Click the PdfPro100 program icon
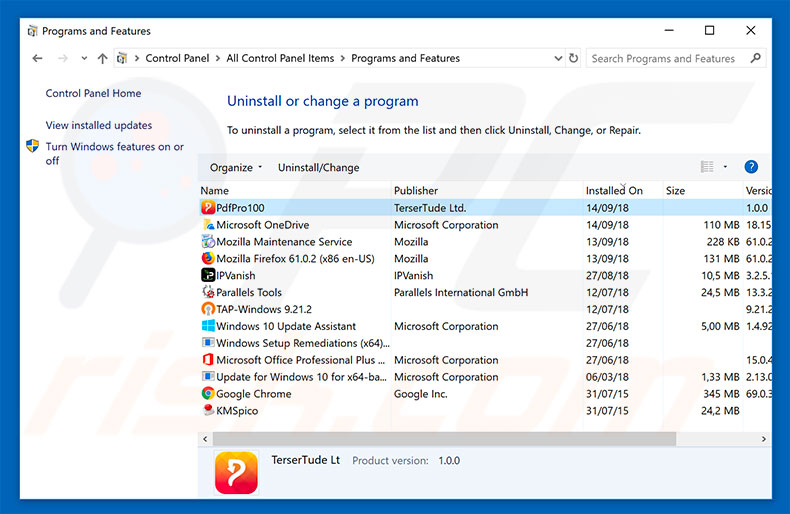 pos(208,208)
